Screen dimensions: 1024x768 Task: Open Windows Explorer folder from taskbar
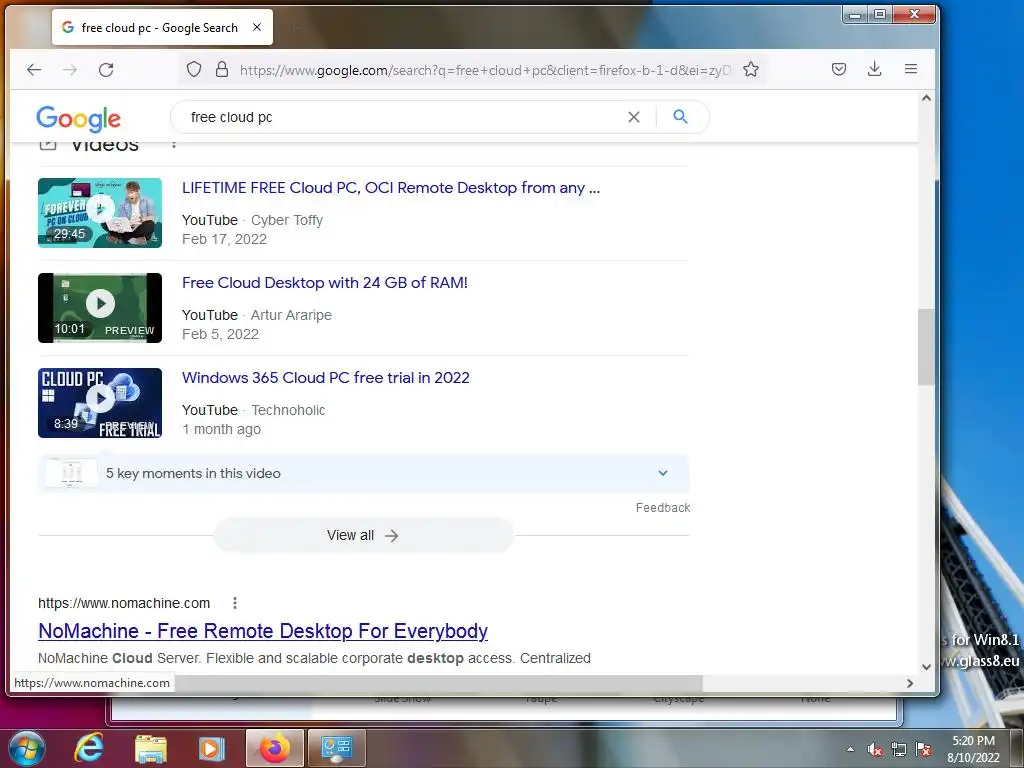point(151,748)
